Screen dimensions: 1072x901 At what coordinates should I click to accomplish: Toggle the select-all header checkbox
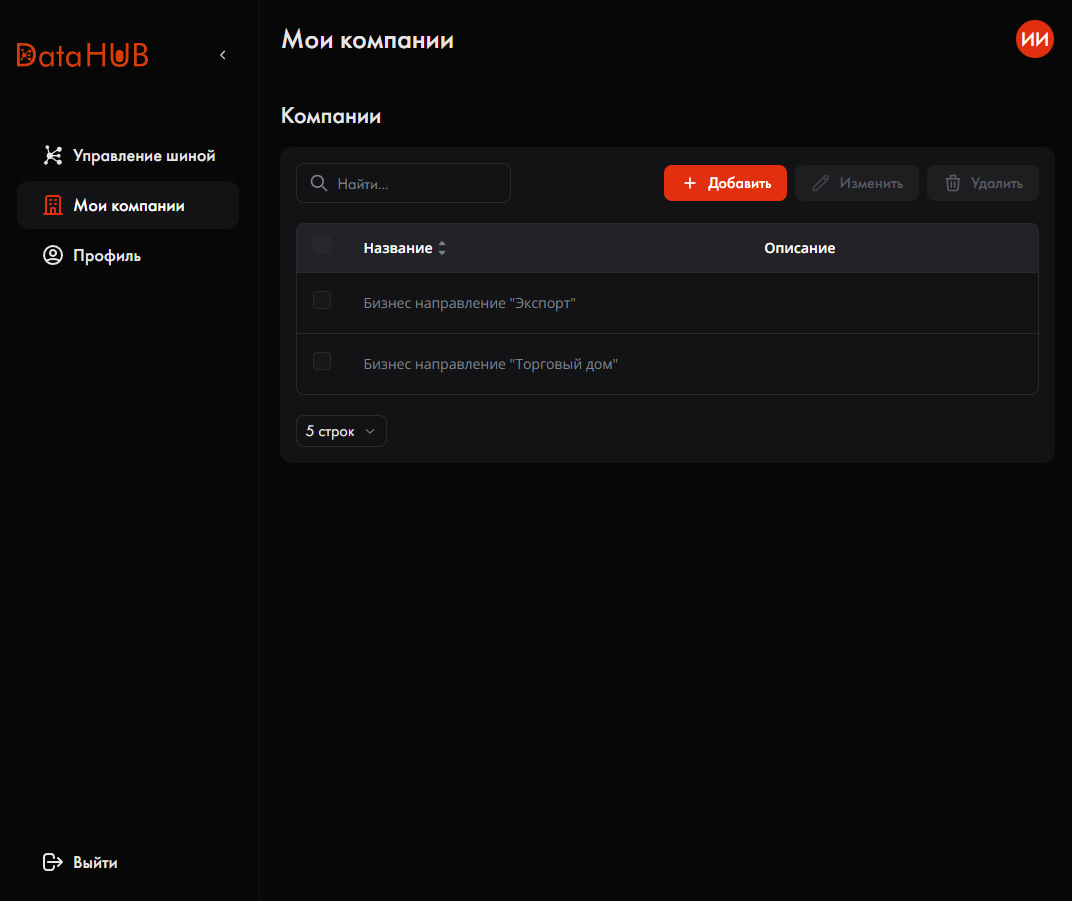(322, 245)
